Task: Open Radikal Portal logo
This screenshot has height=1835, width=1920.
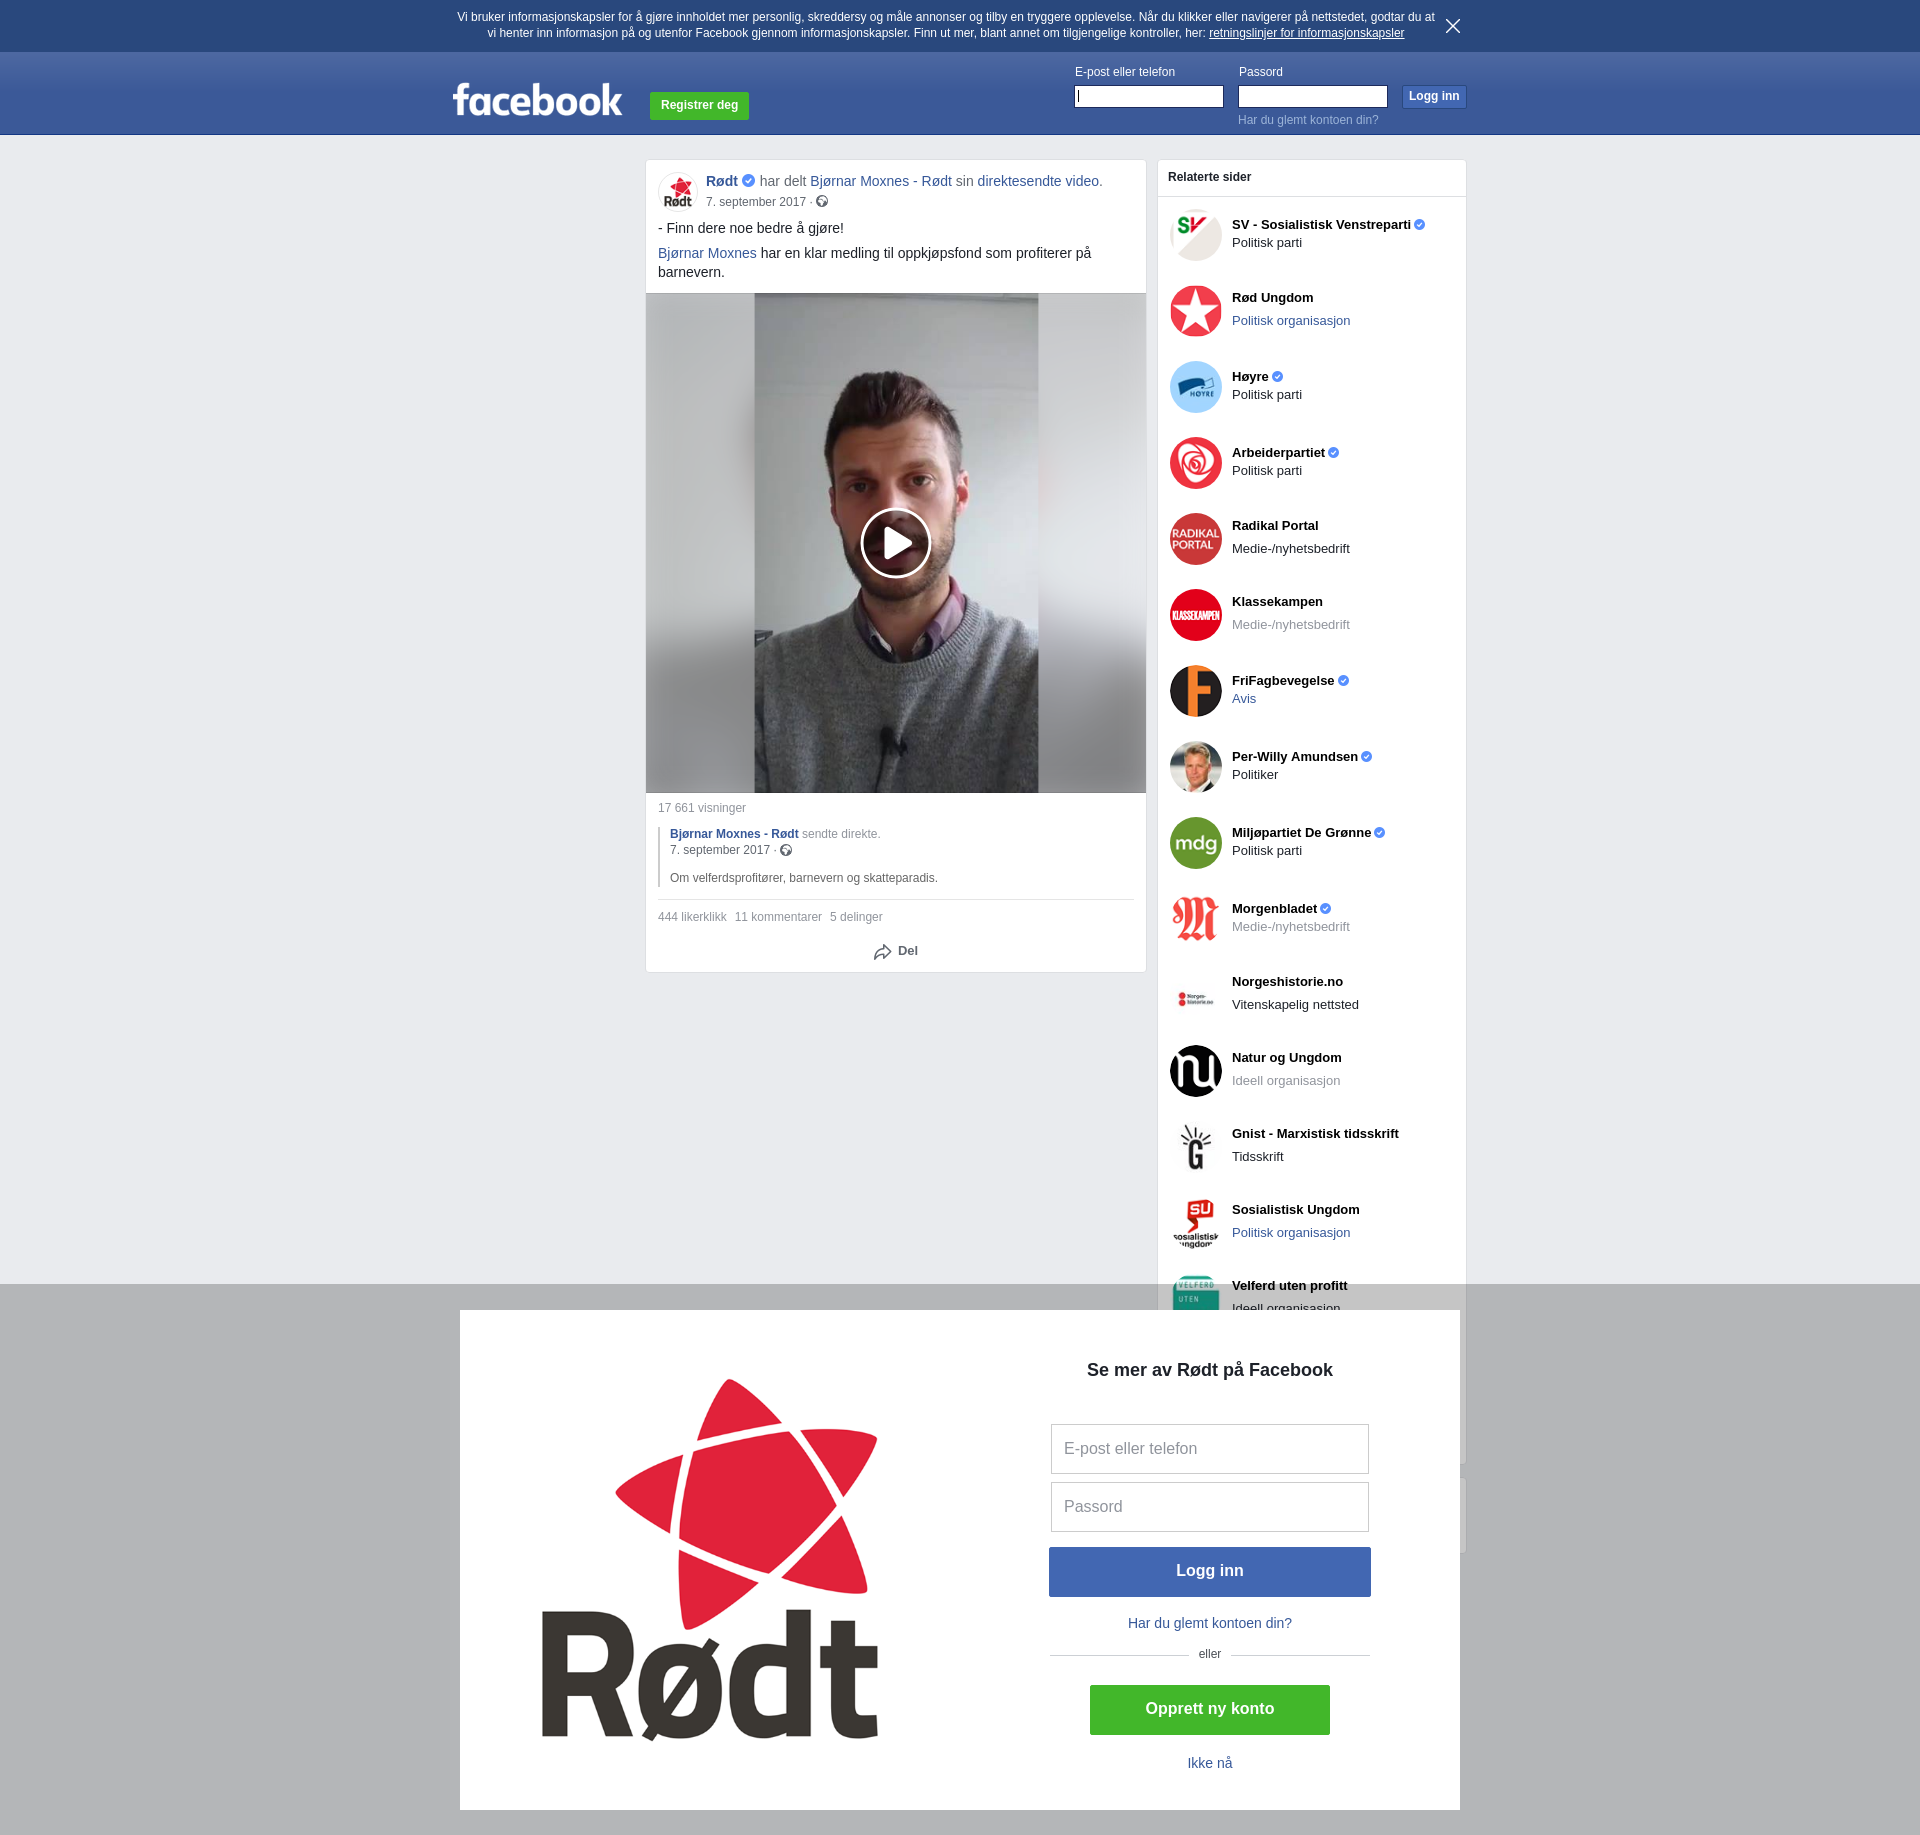Action: 1196,539
